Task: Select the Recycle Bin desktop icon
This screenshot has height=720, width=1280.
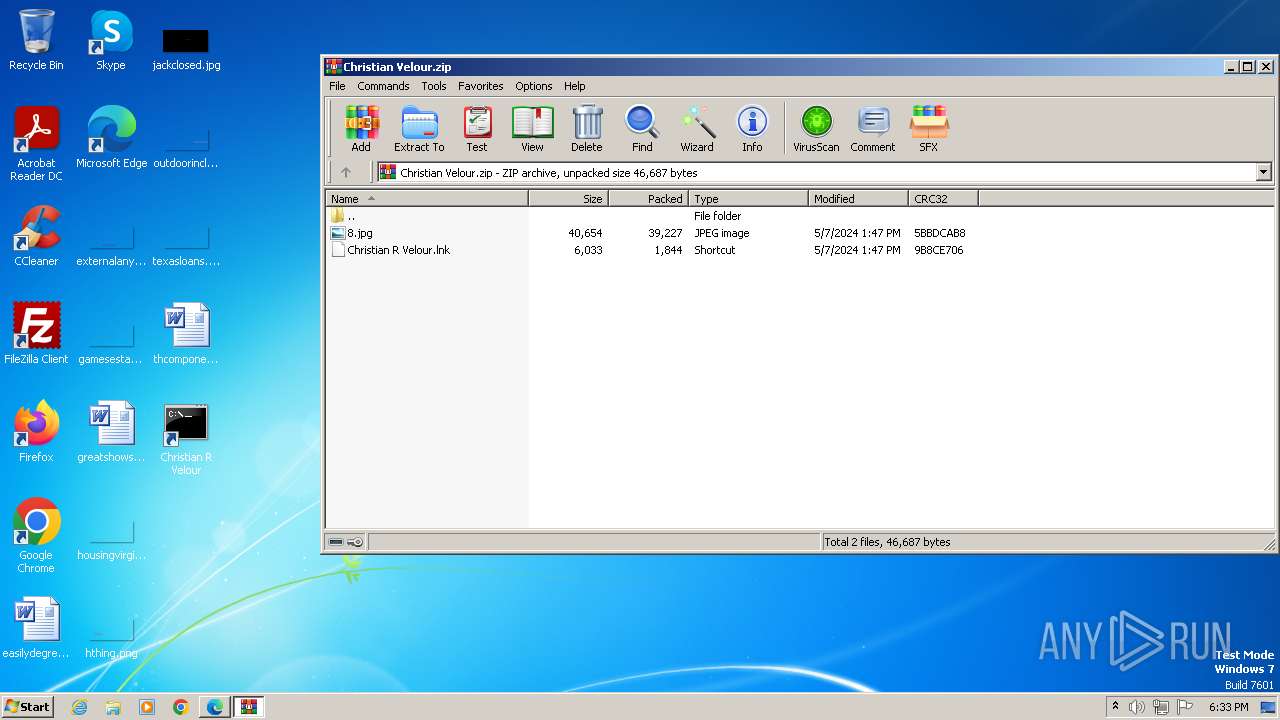Action: 36,40
